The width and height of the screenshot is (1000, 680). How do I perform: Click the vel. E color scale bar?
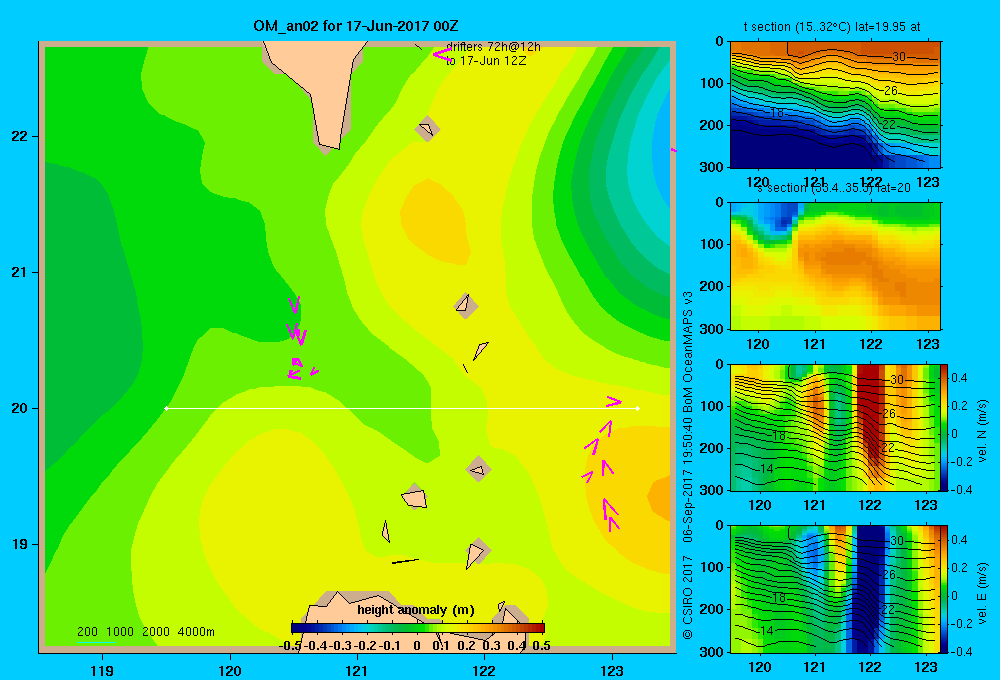[945, 589]
